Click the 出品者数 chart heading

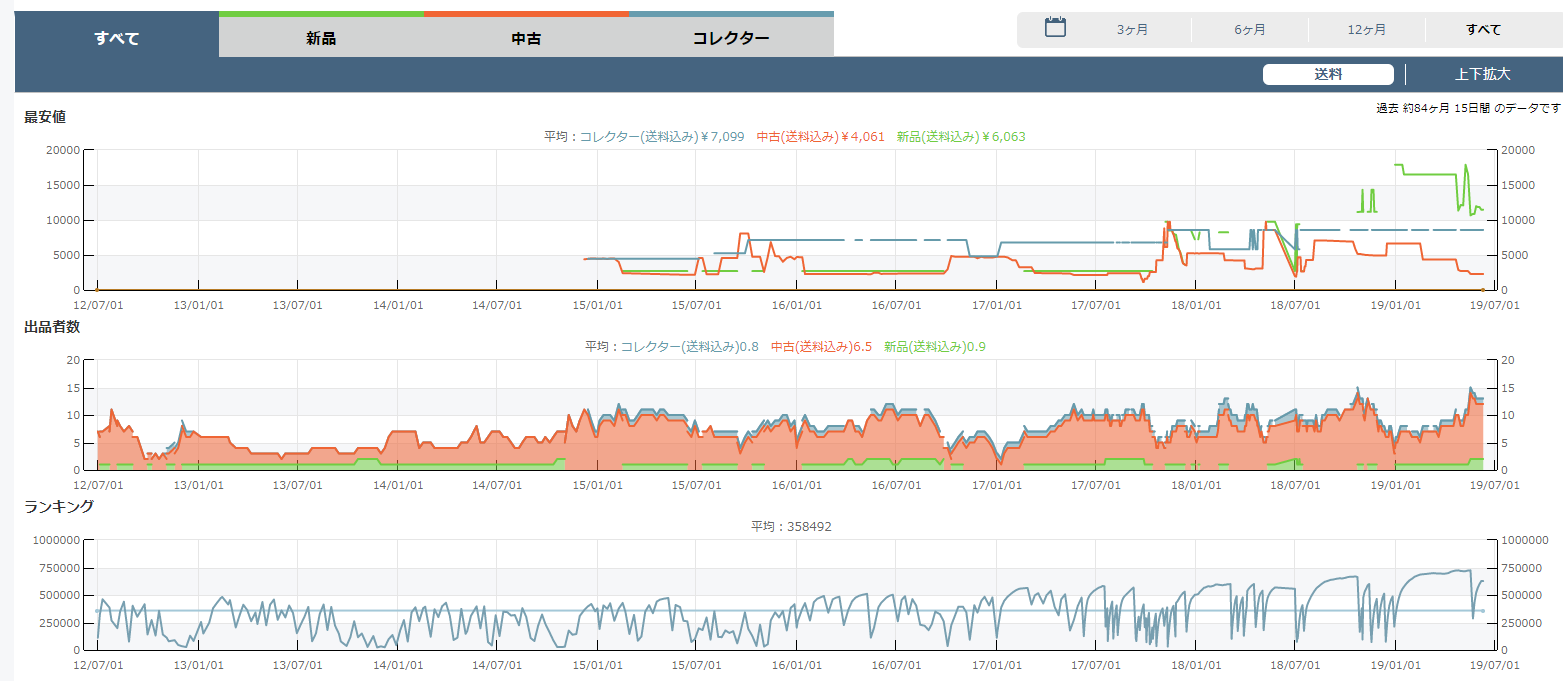(x=52, y=326)
